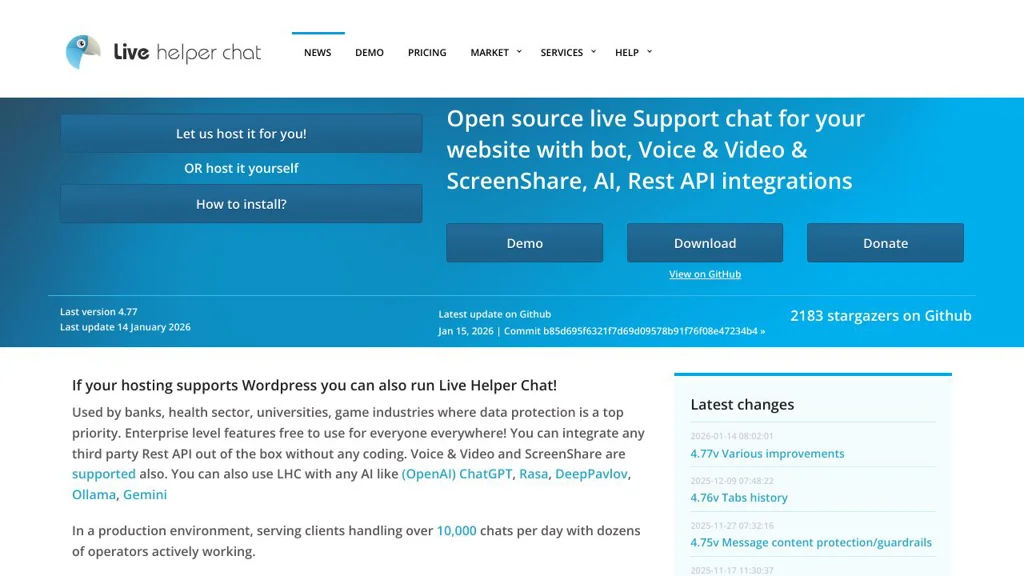Click the Live Helper Chat parrot logo

pyautogui.click(x=83, y=52)
